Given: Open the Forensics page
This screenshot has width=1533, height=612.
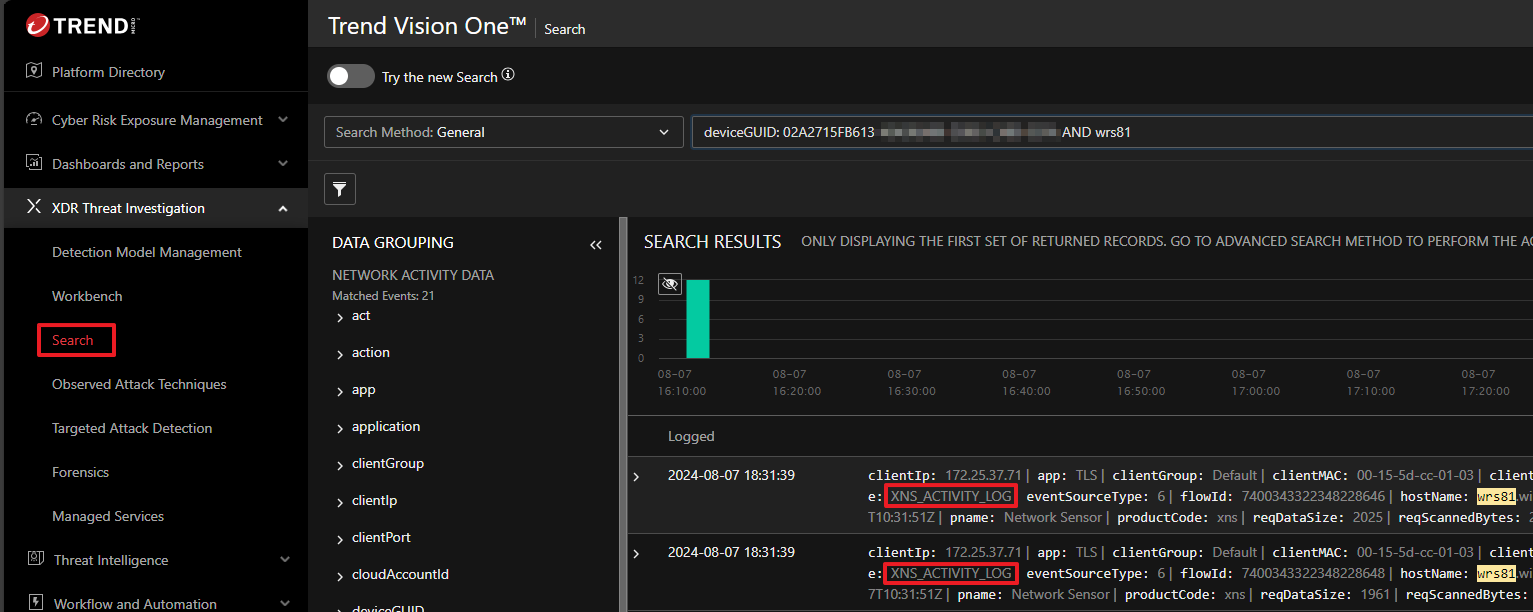Looking at the screenshot, I should point(80,472).
